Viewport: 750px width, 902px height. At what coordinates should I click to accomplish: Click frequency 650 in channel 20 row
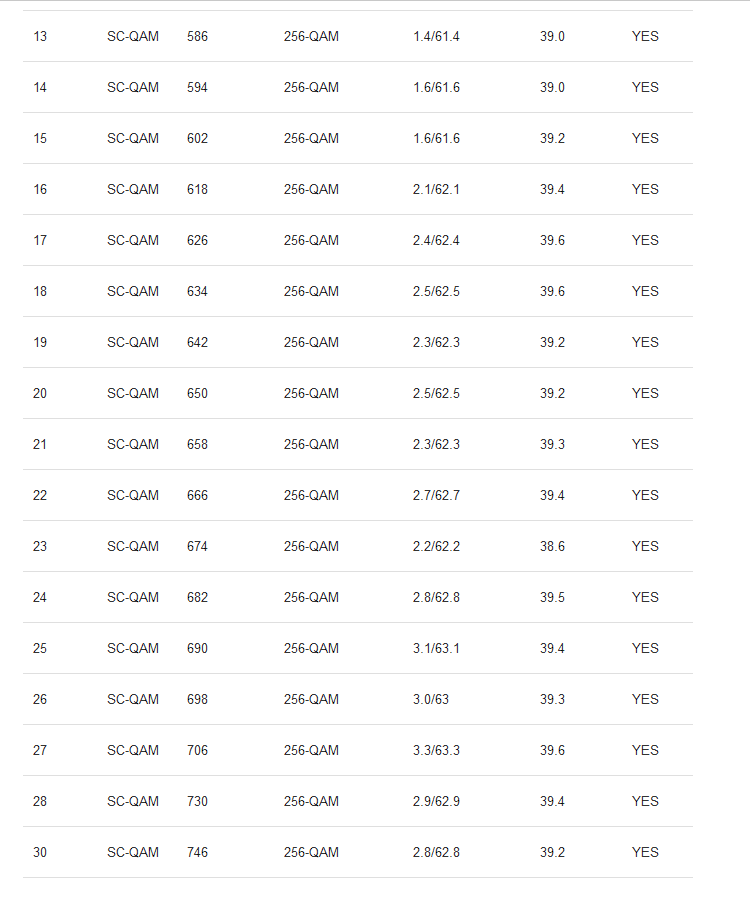coord(197,393)
